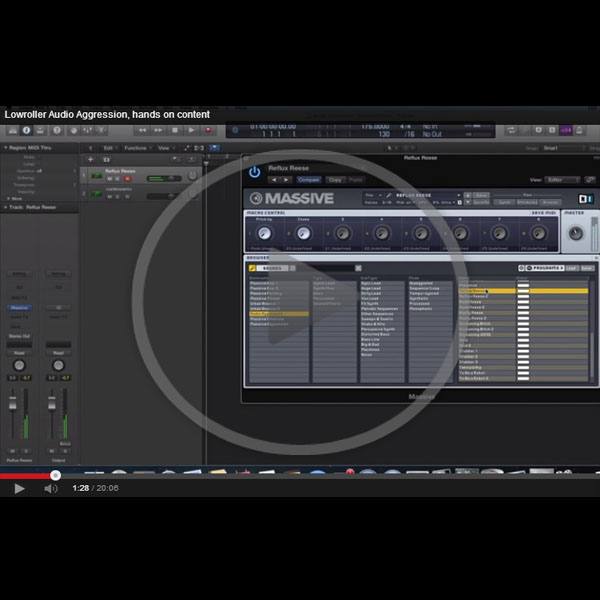600x600 pixels.
Task: Open the Smart Controls dial icon
Action: click(x=73, y=130)
